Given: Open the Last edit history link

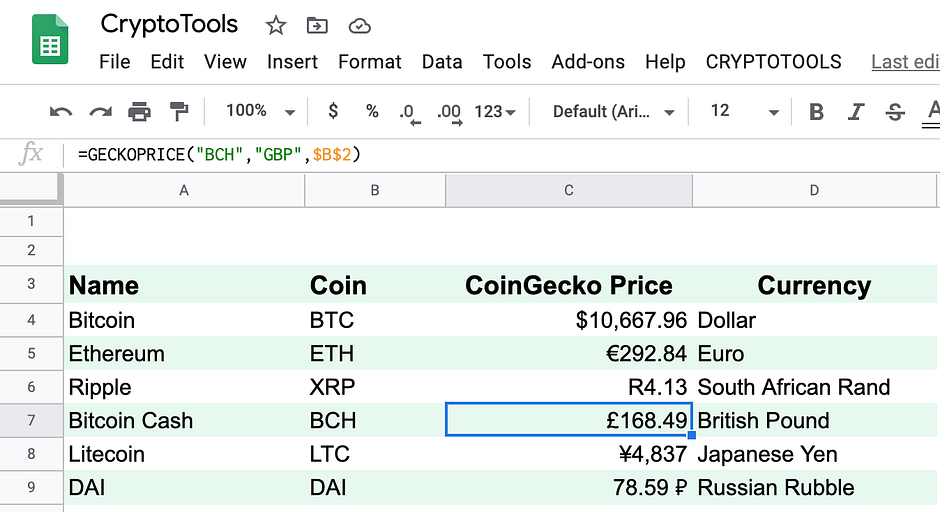Looking at the screenshot, I should [x=904, y=62].
